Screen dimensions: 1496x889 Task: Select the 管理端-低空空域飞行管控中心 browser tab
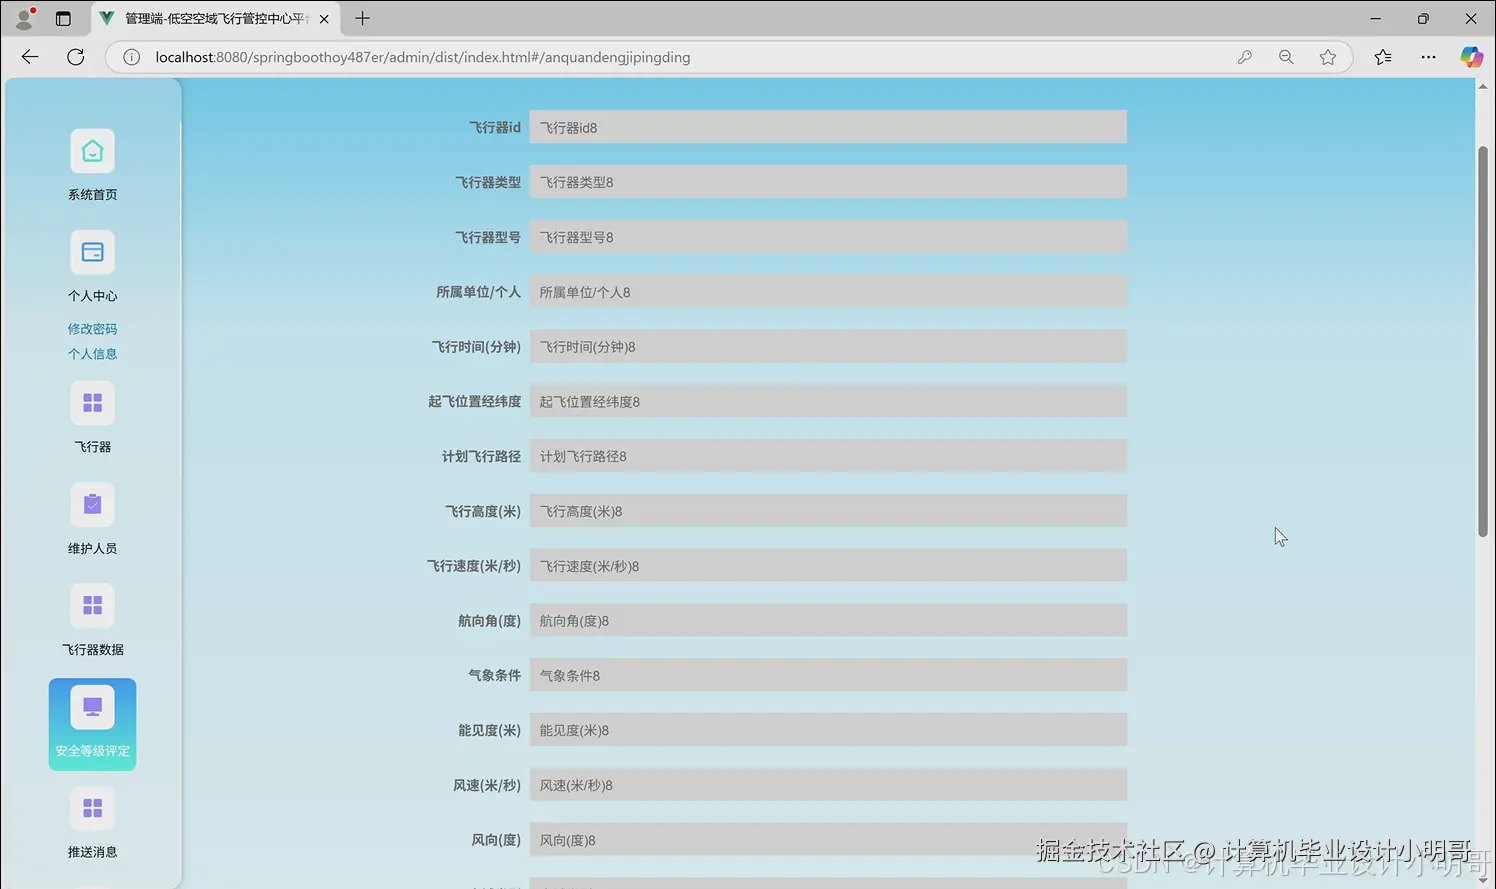pyautogui.click(x=210, y=18)
